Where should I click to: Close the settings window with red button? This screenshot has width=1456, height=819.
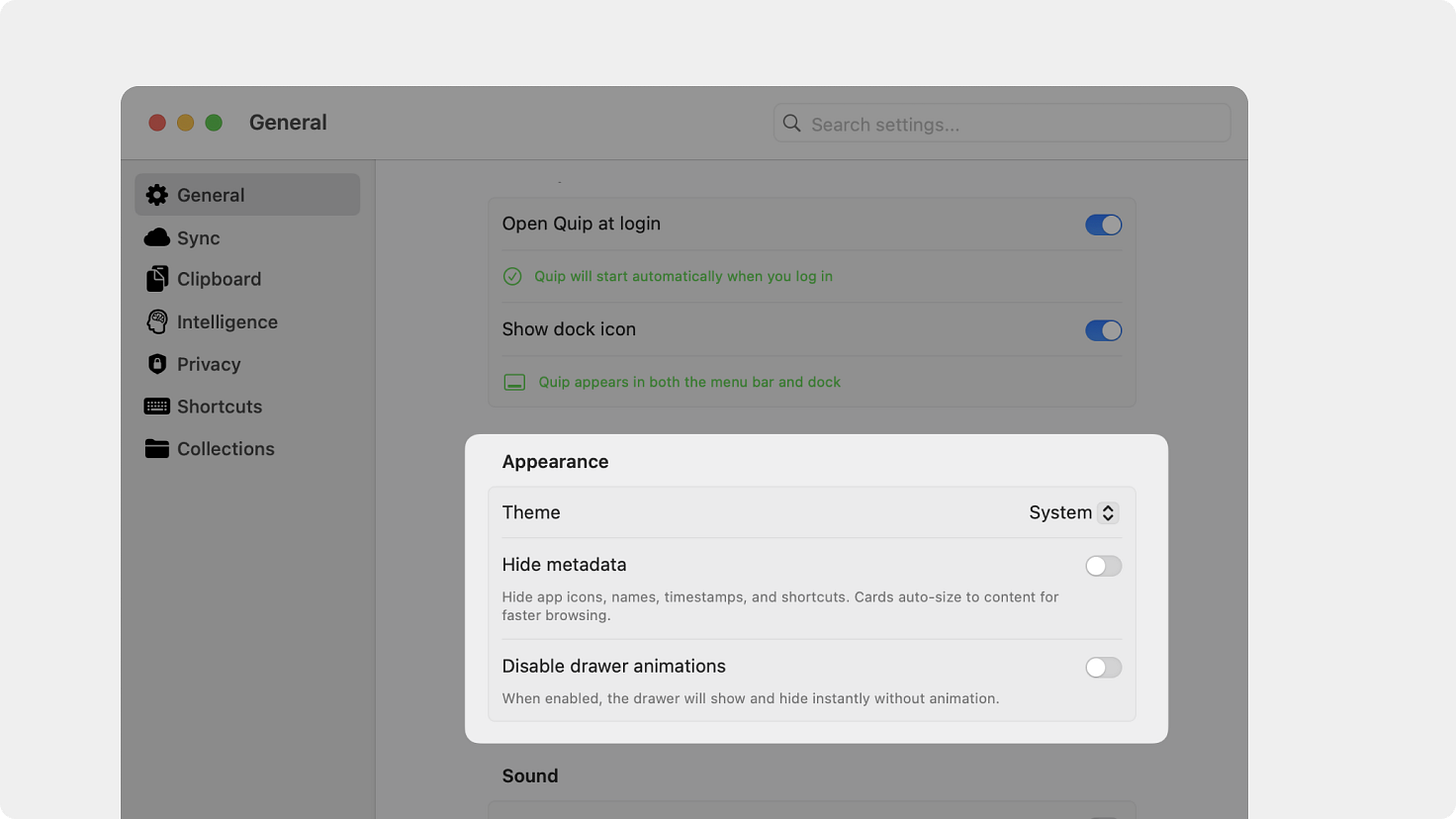(x=157, y=122)
